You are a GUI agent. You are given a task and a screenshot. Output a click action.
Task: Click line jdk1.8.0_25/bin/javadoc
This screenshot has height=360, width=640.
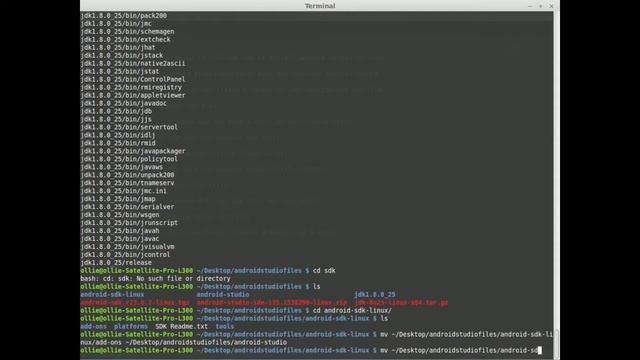pos(123,103)
